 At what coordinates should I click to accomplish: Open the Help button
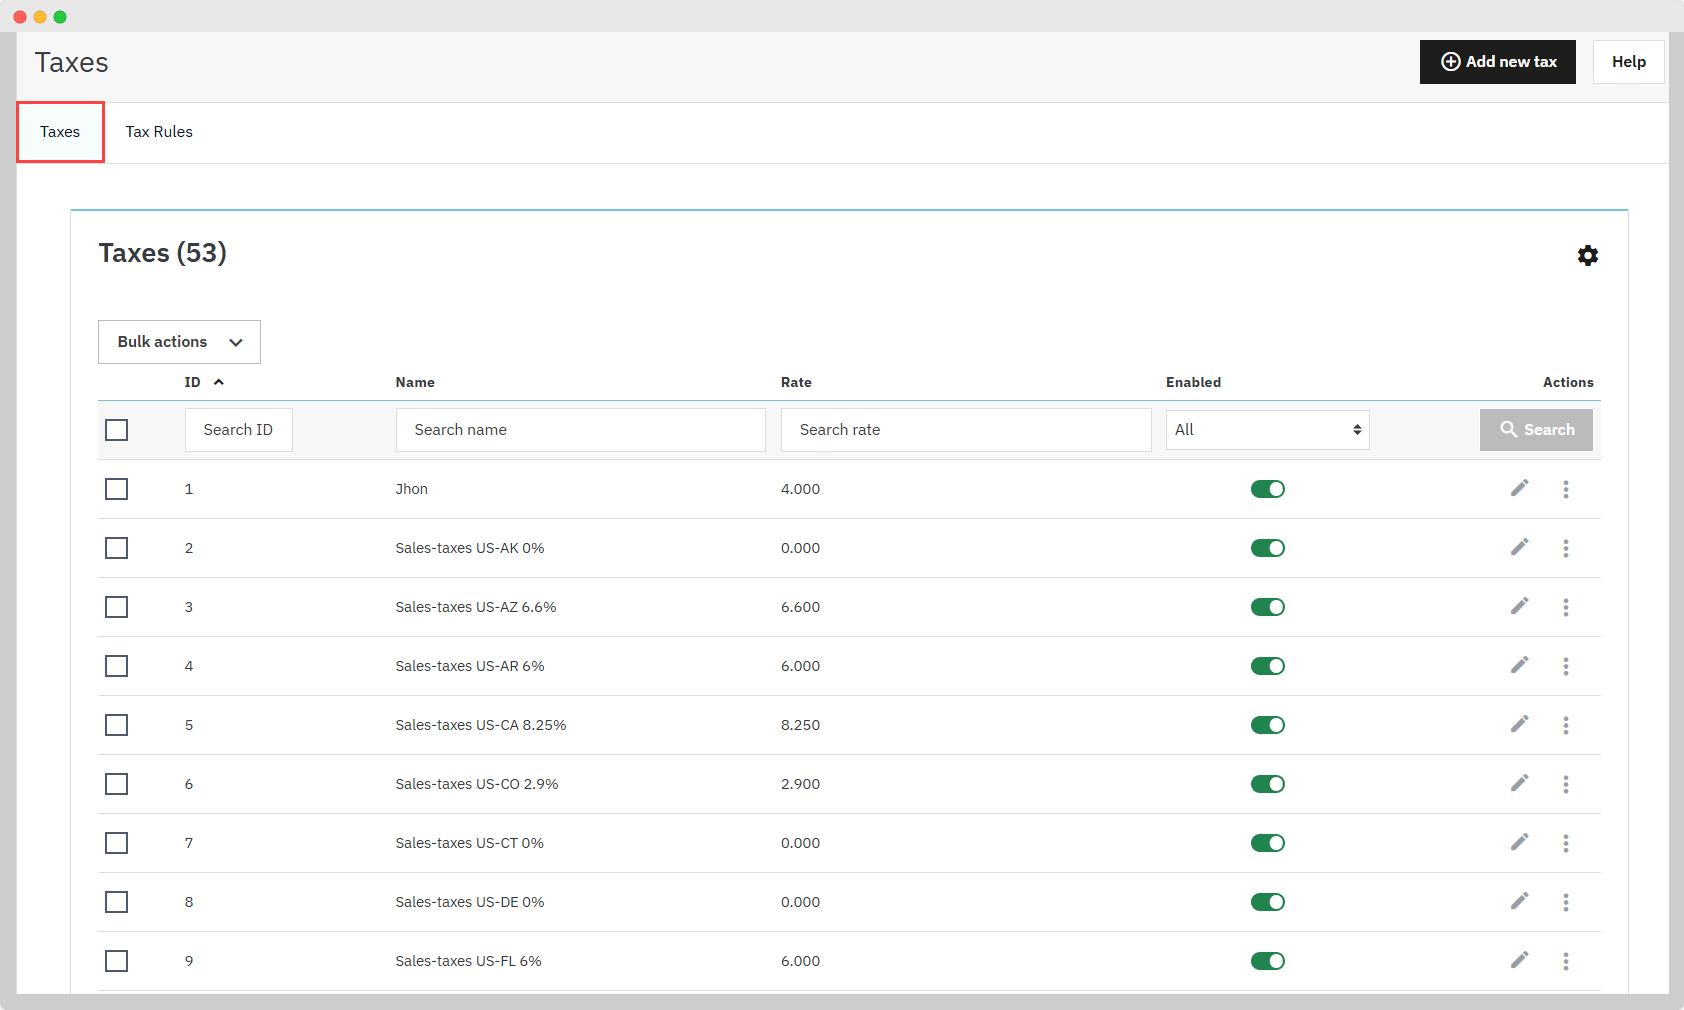point(1627,62)
